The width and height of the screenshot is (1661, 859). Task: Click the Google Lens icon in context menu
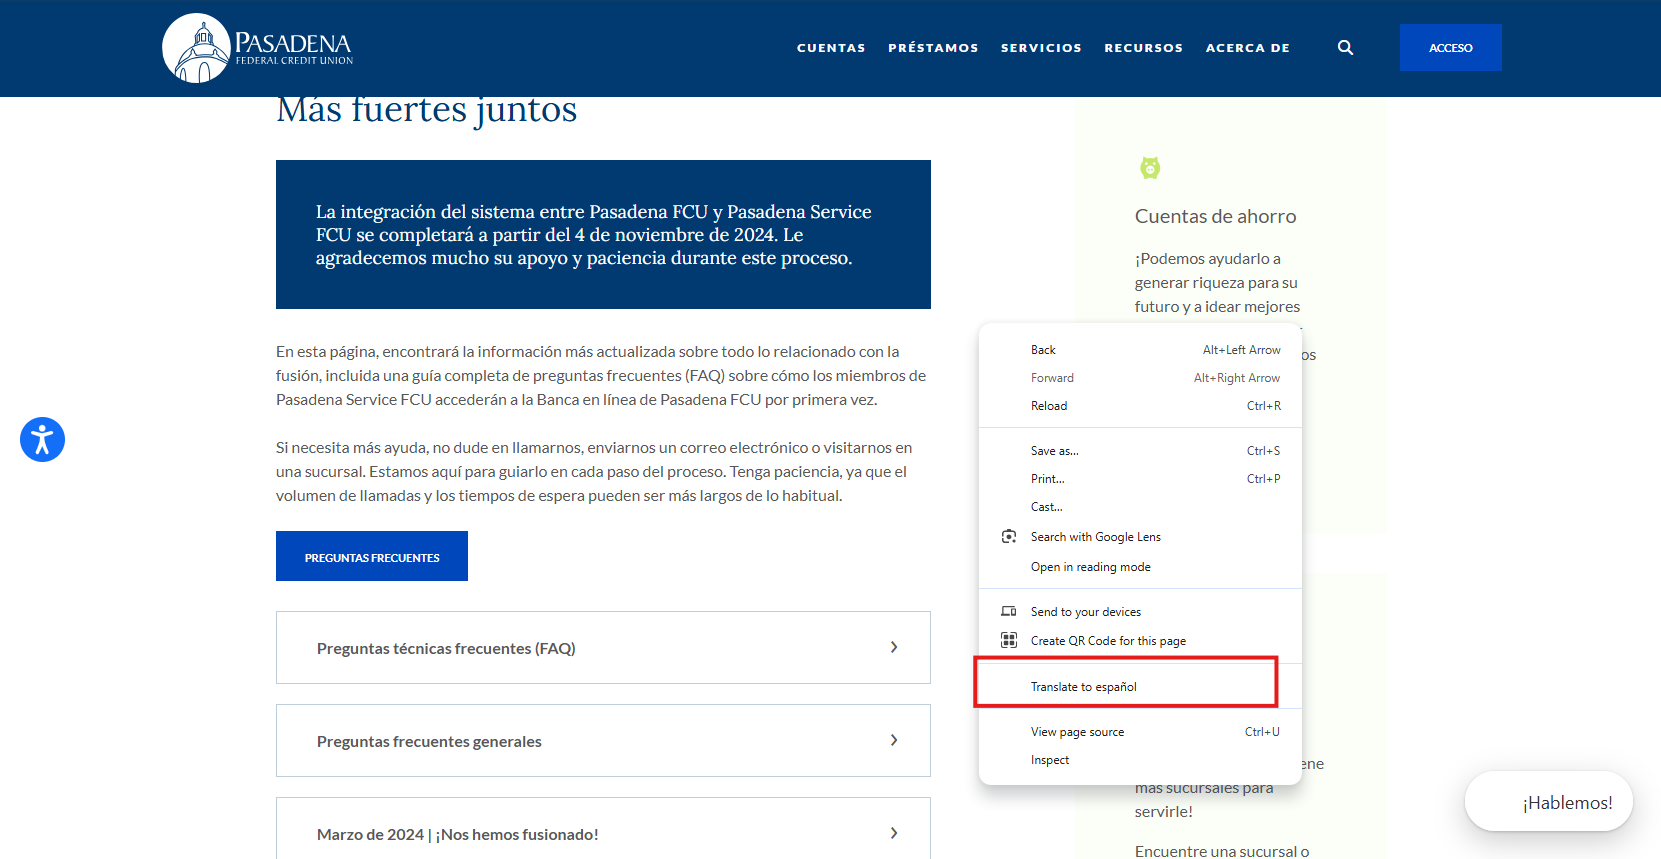tap(1009, 537)
